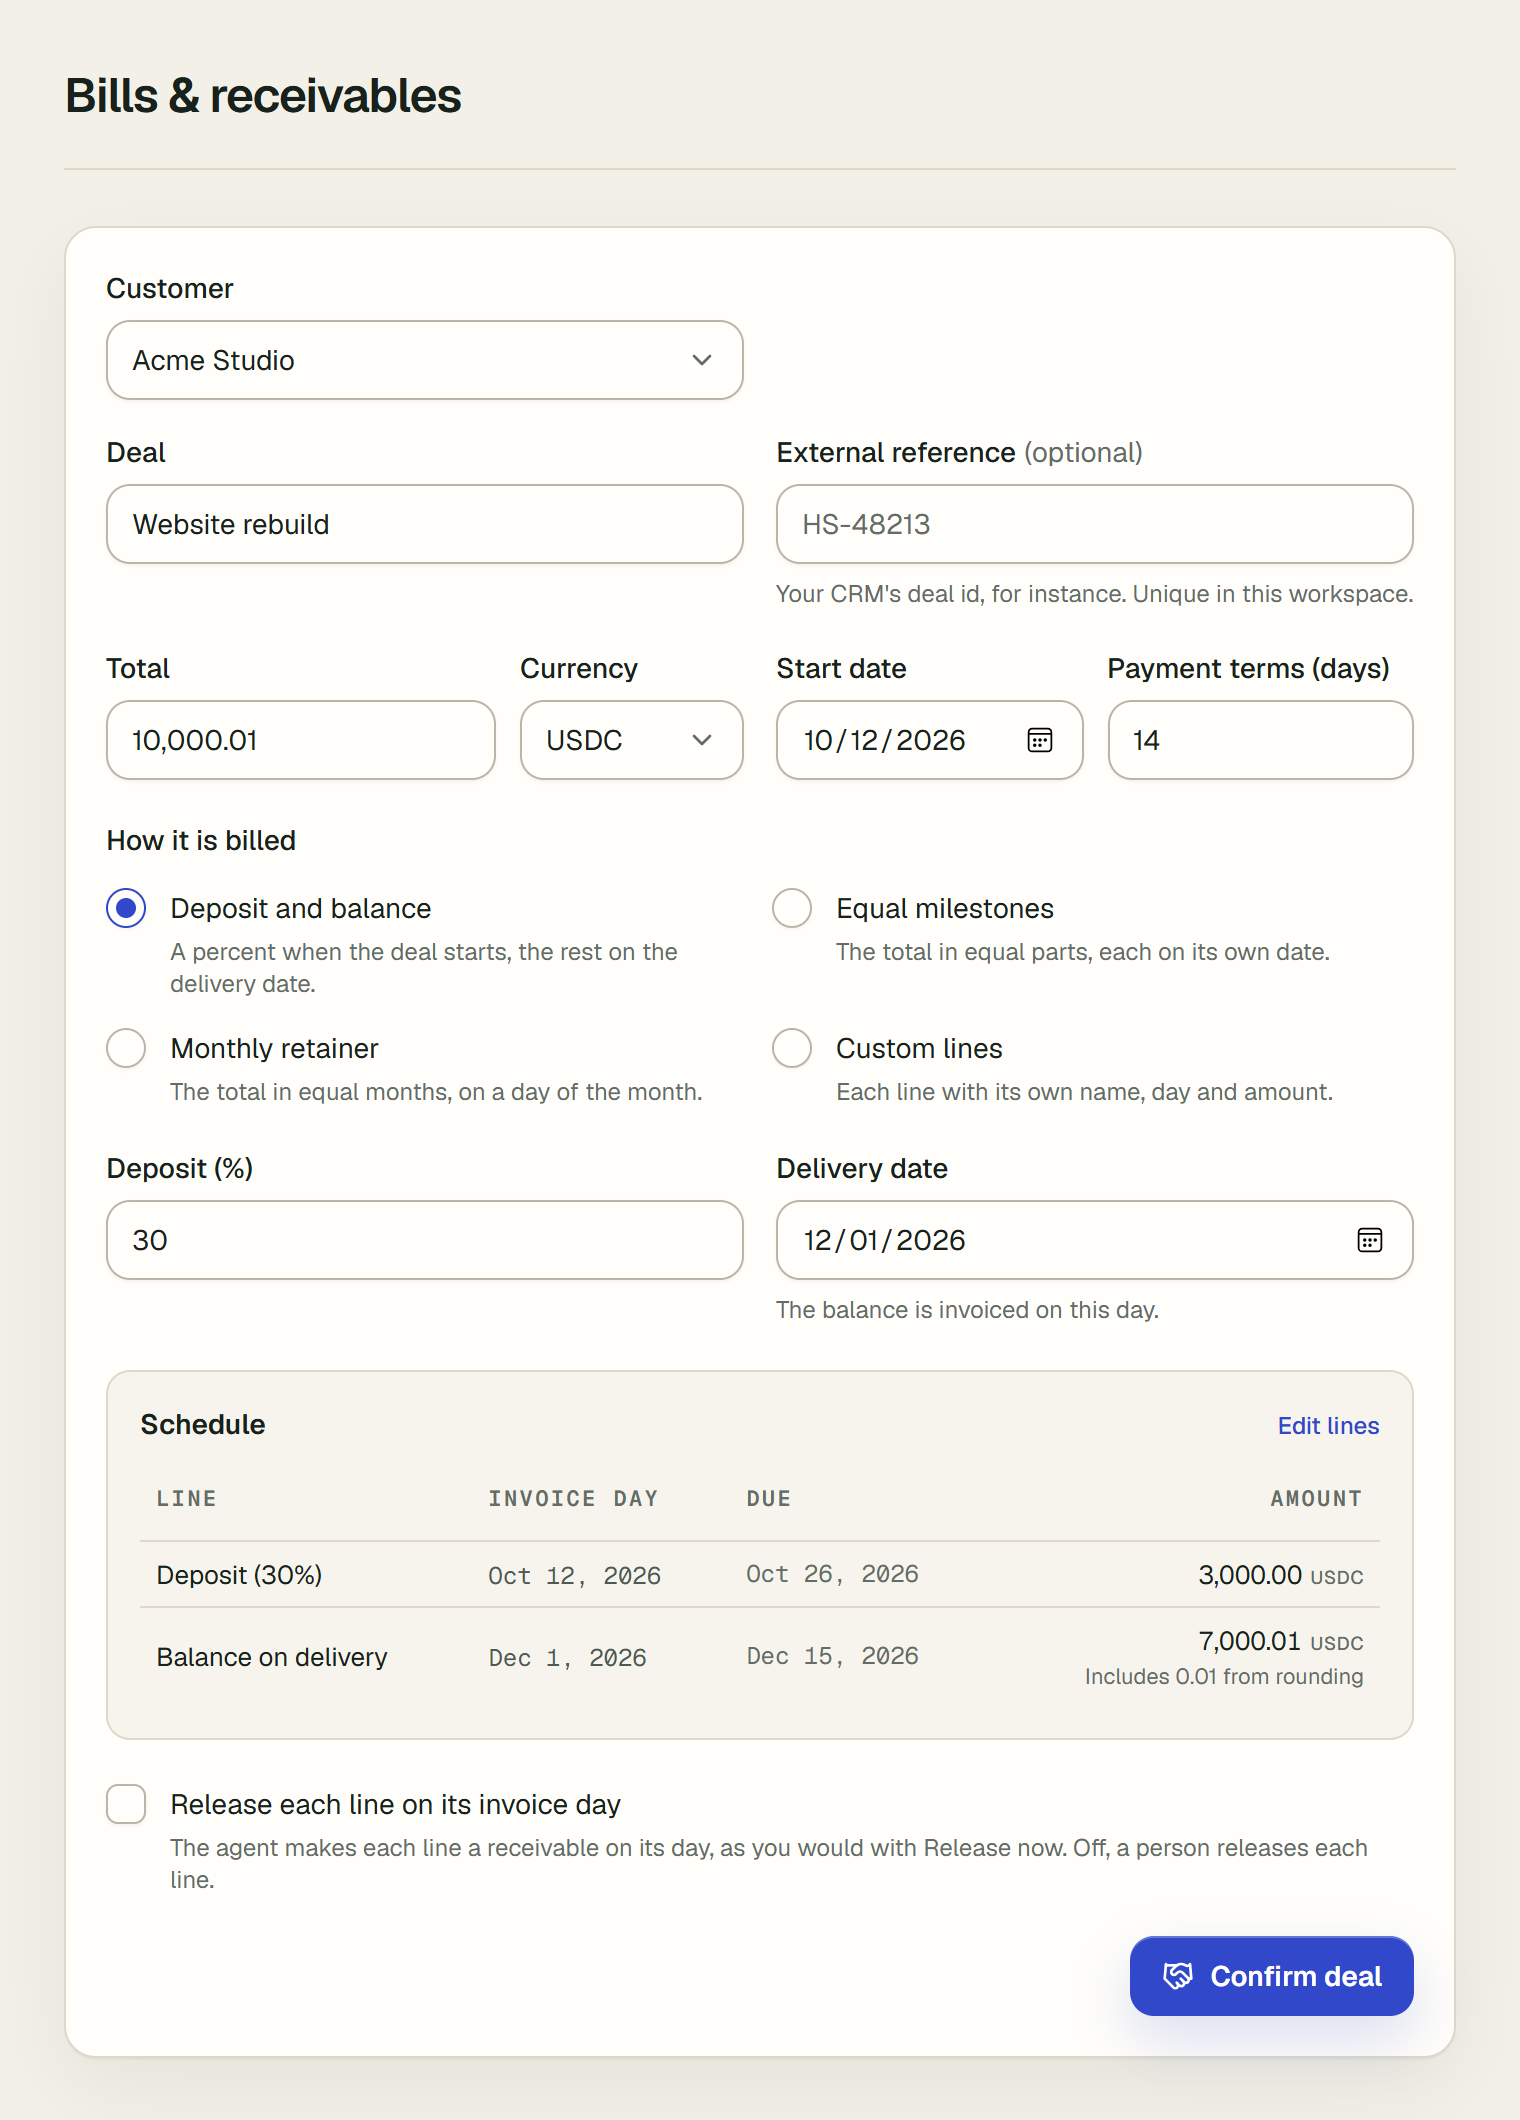This screenshot has width=1520, height=2120.
Task: Click the Balance on delivery schedule line
Action: tap(760, 1657)
